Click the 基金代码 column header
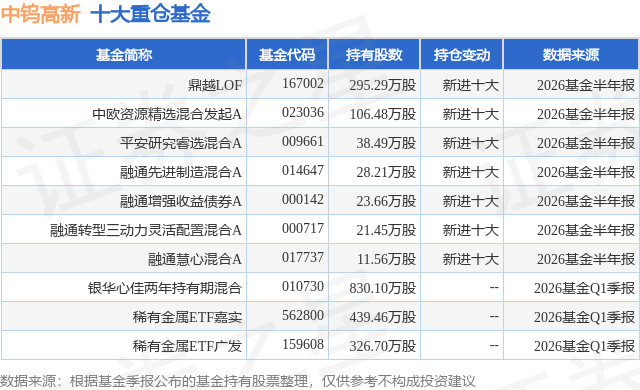Screen dimensions: 640x390 287,55
